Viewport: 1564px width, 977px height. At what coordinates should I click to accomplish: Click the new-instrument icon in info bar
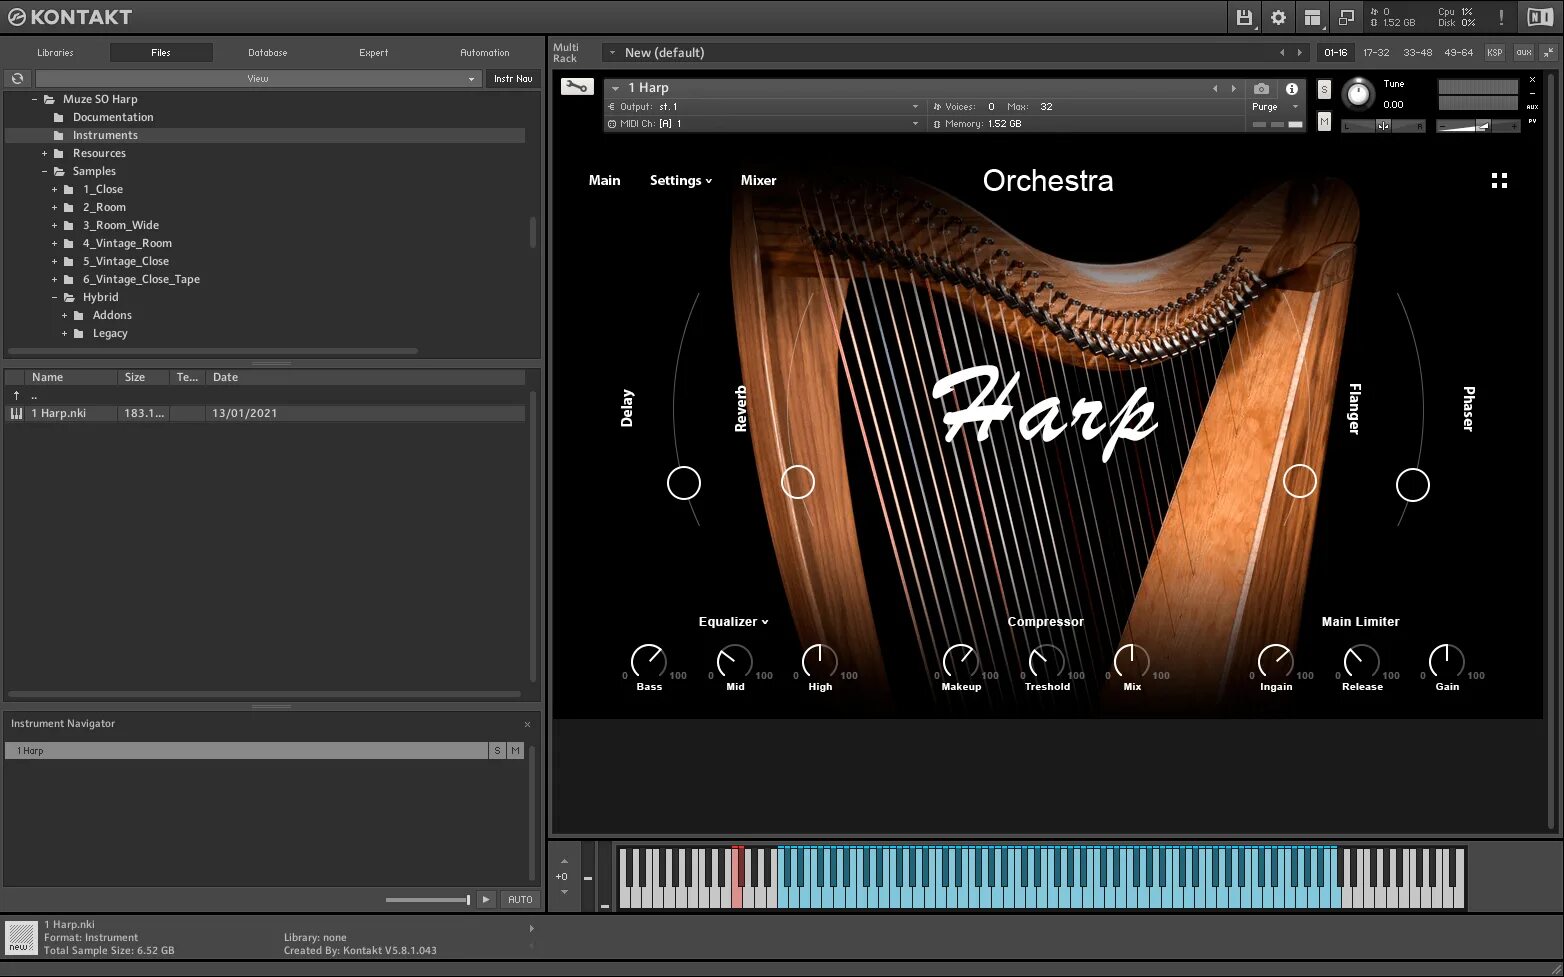[x=21, y=938]
